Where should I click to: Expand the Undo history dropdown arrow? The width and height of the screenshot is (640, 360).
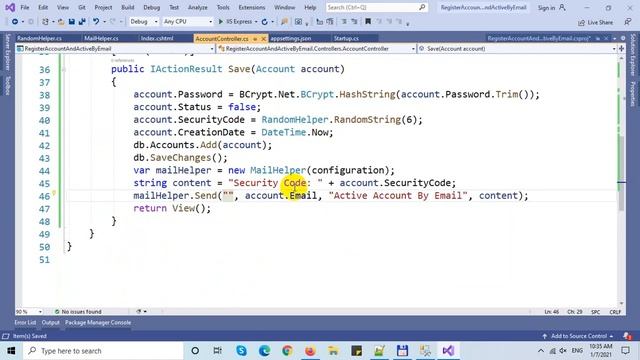[x=104, y=22]
